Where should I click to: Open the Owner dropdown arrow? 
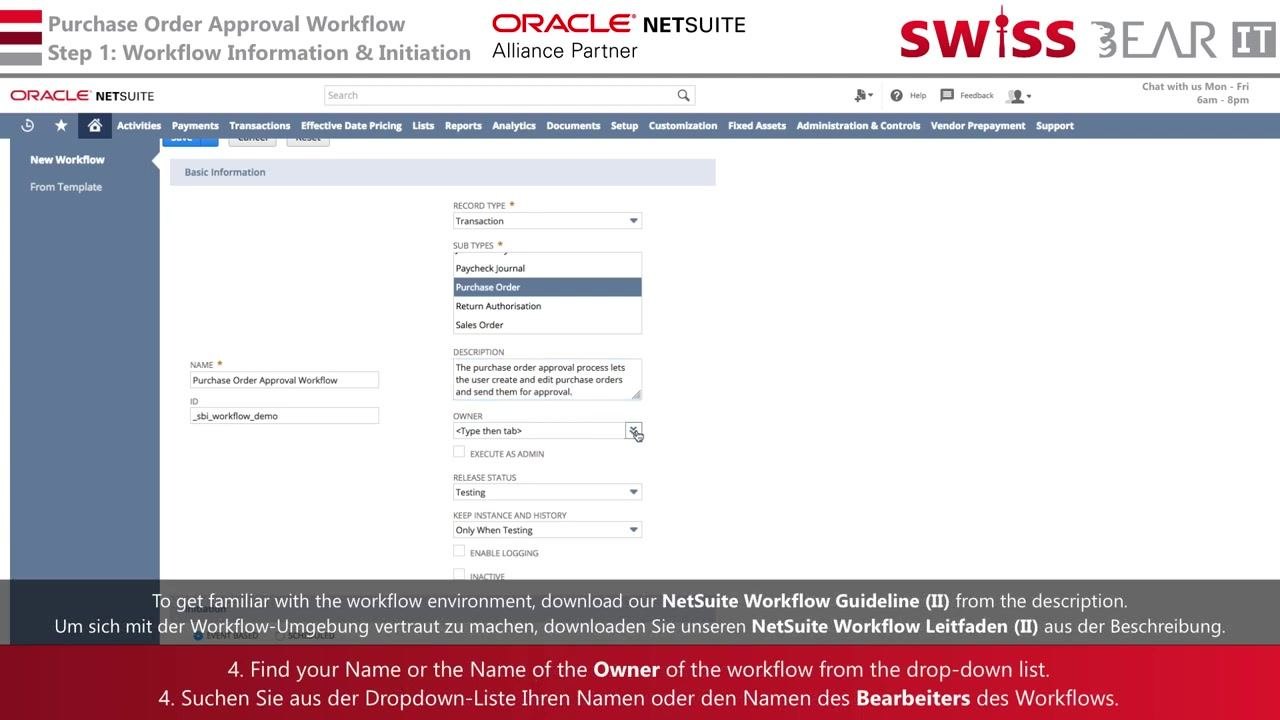[x=633, y=430]
